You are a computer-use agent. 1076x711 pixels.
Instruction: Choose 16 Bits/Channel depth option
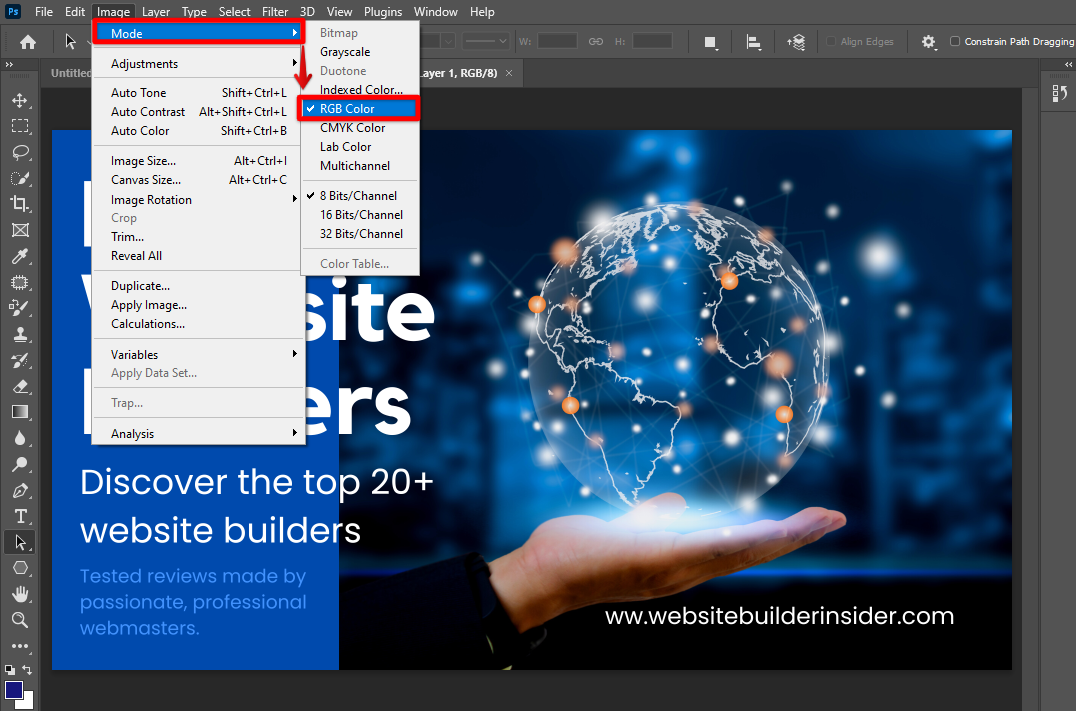361,215
